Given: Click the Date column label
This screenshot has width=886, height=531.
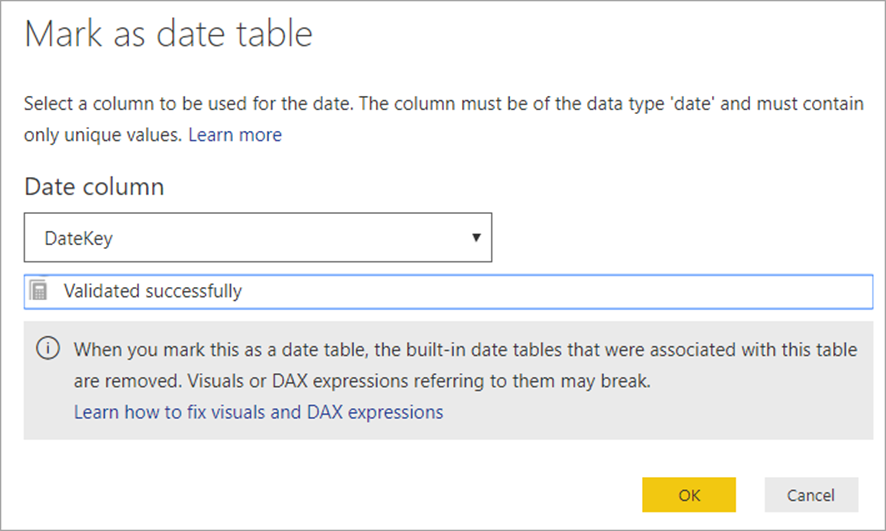Looking at the screenshot, I should [94, 186].
